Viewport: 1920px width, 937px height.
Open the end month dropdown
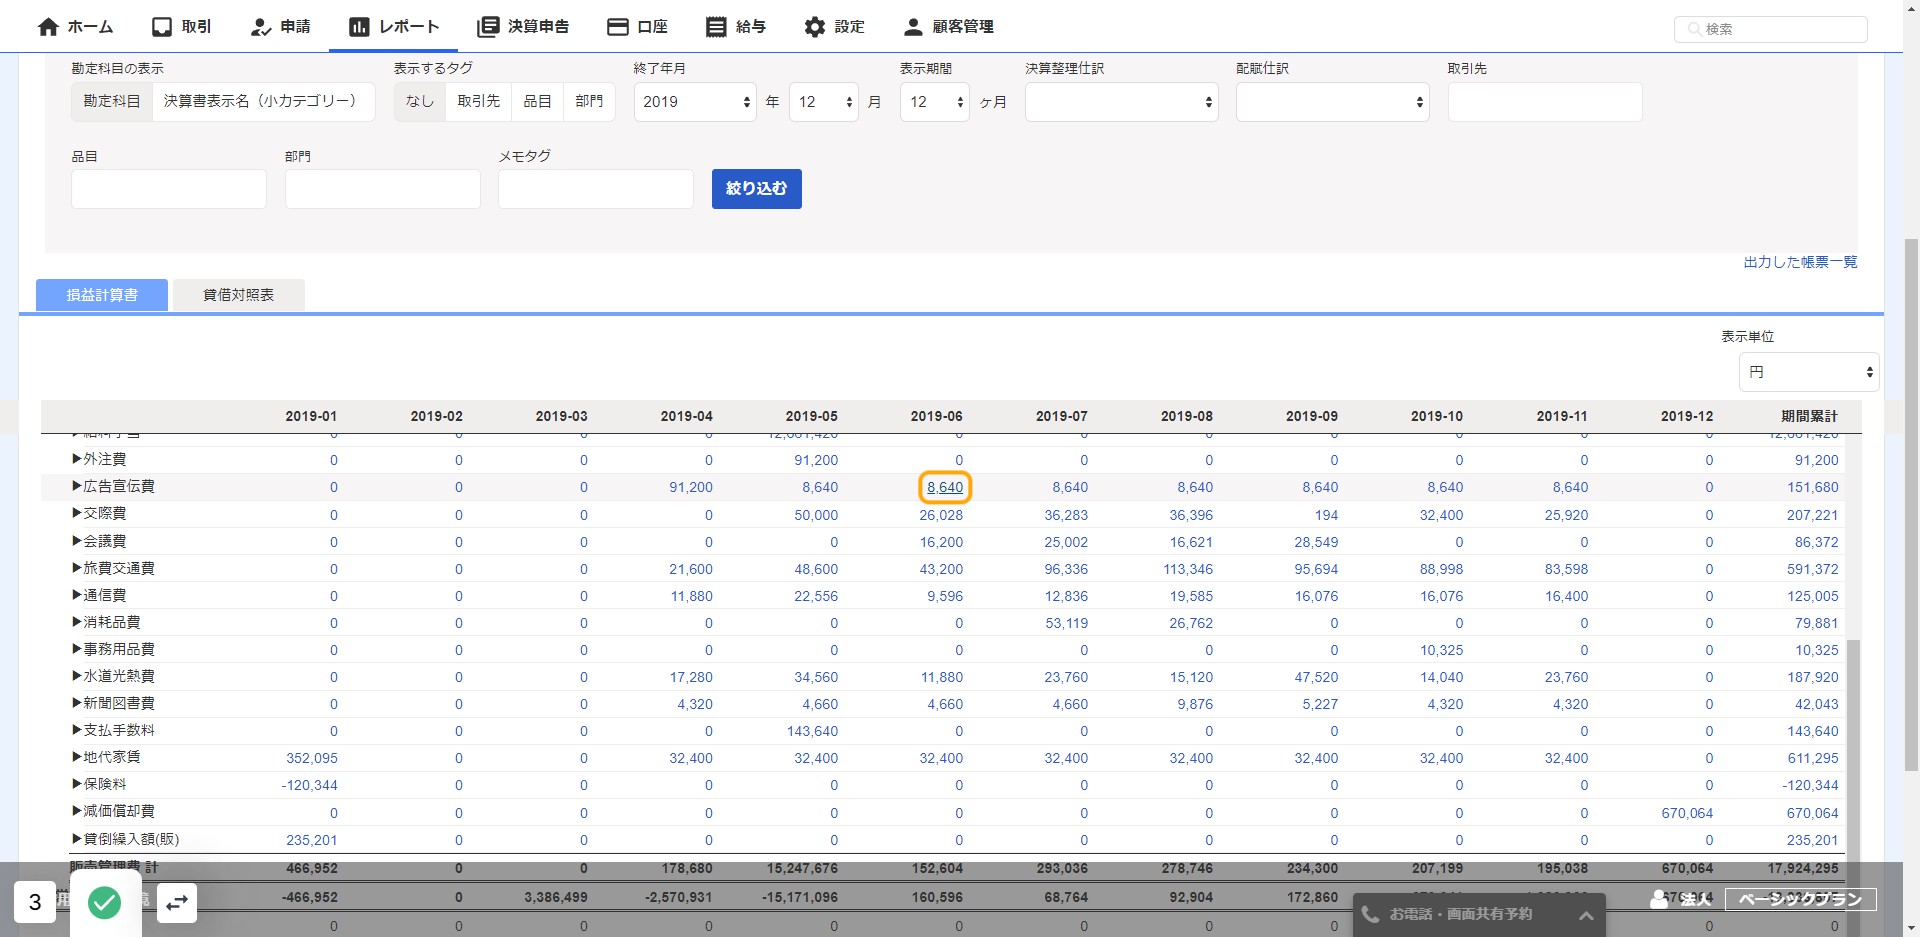824,102
